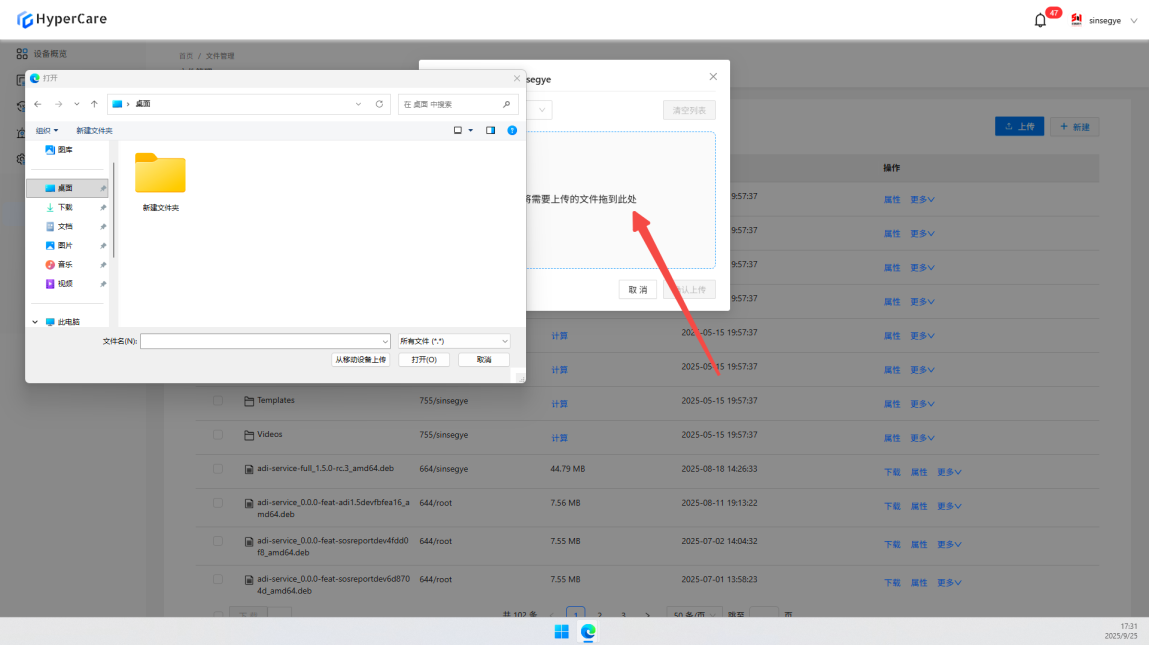Toggle the preview pane icon
1149x645 pixels.
(490, 130)
